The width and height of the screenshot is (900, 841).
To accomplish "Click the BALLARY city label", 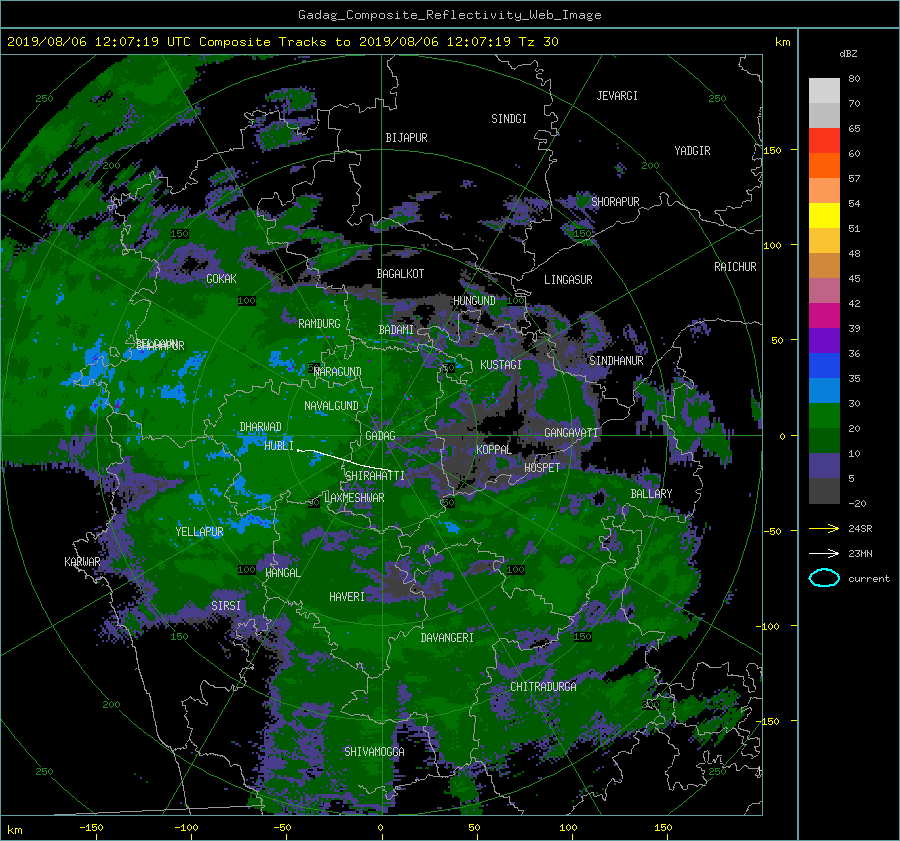I will click(651, 494).
